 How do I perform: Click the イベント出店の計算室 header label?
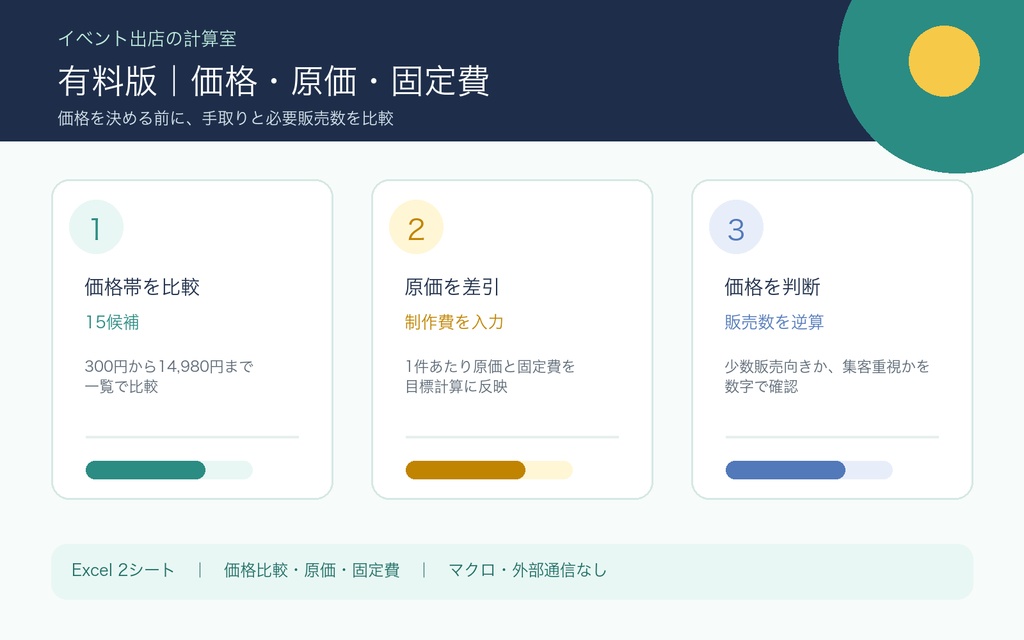147,39
